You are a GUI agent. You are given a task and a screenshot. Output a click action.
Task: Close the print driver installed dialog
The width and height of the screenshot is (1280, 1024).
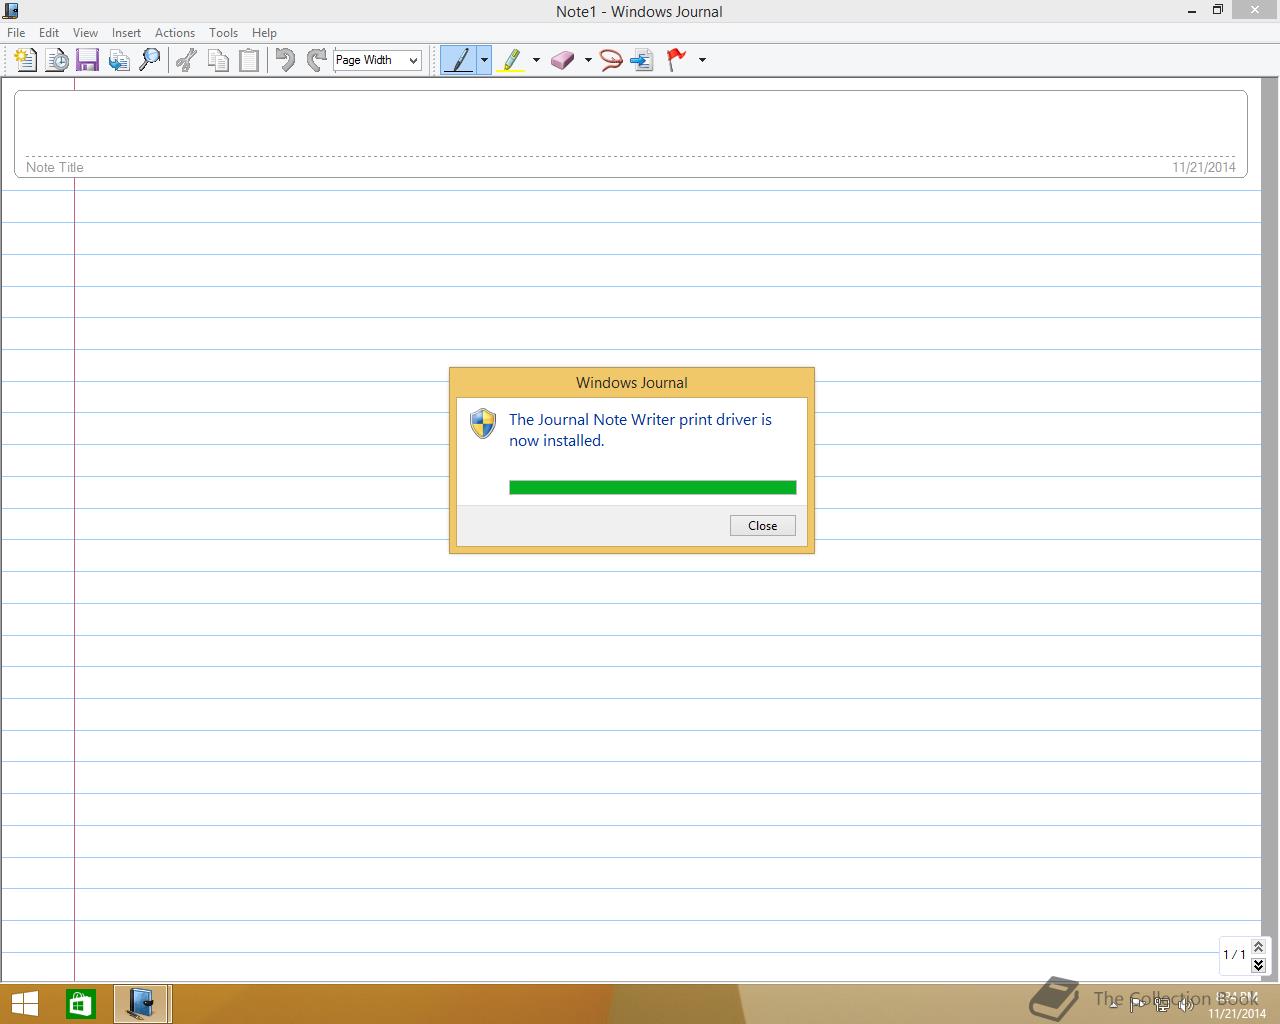[x=763, y=526]
